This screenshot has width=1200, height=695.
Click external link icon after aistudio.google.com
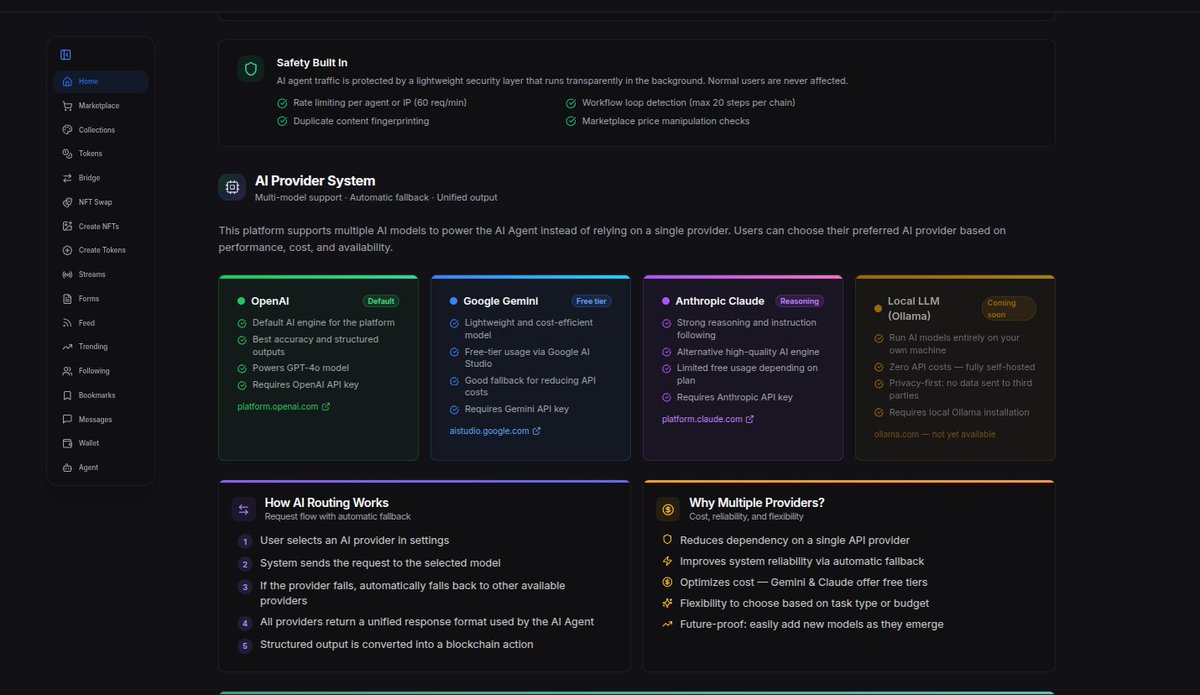click(537, 431)
